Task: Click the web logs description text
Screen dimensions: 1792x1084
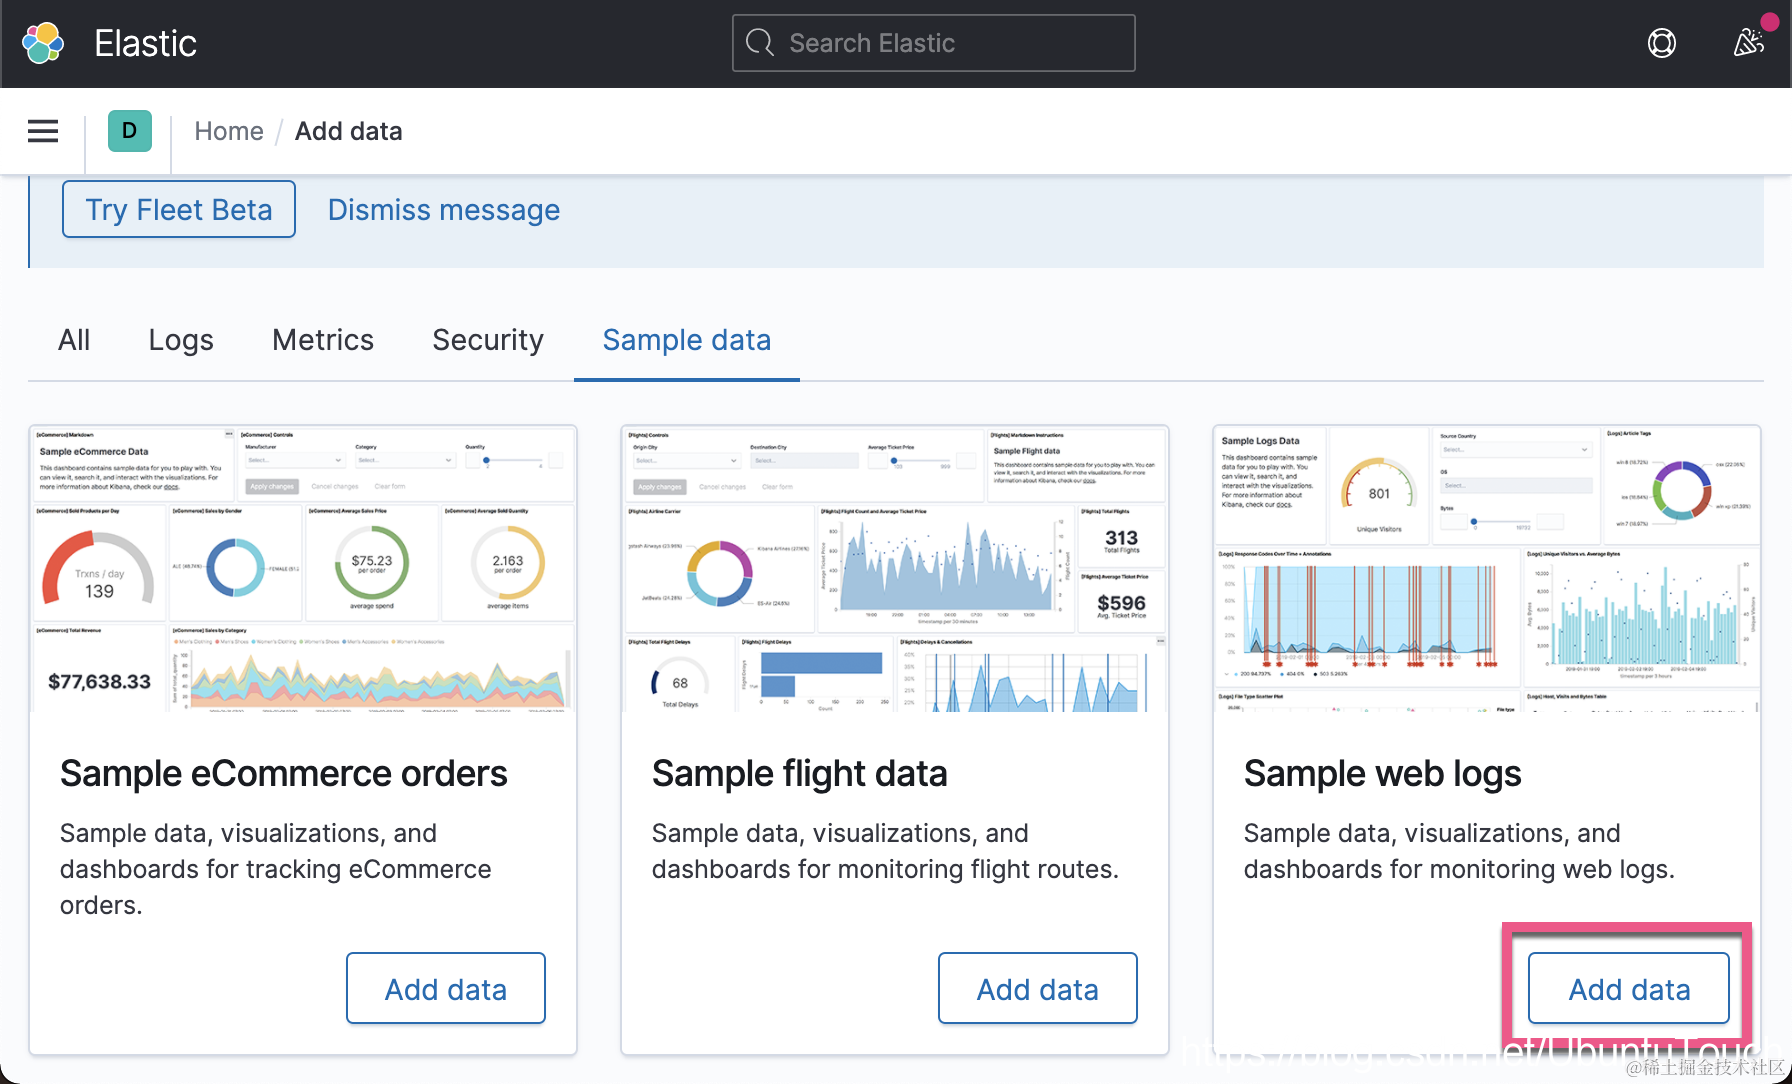Action: (x=1460, y=851)
